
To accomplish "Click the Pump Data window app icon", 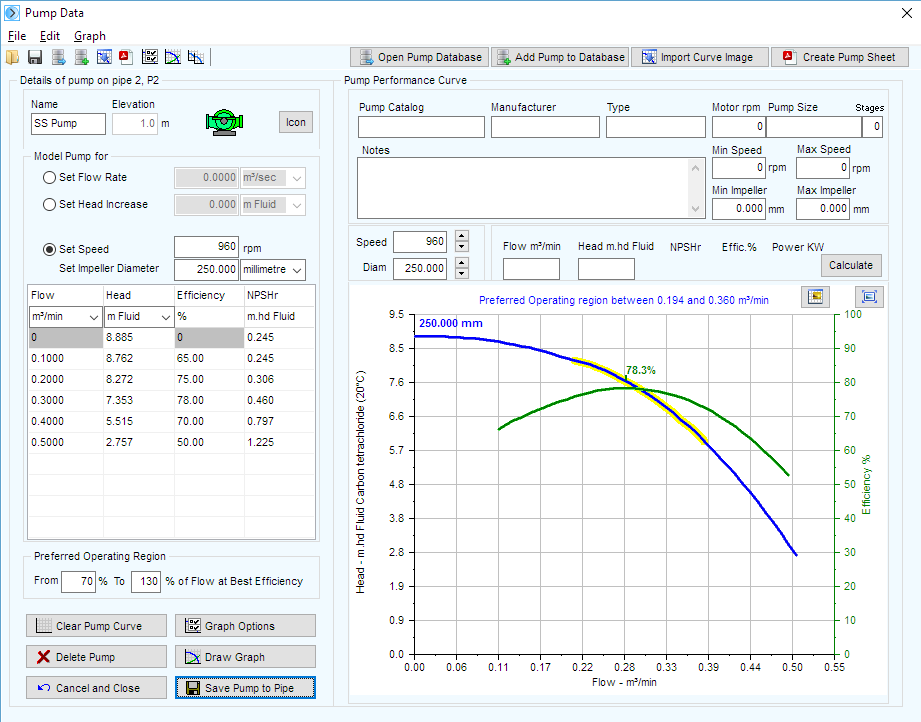I will 12,12.
